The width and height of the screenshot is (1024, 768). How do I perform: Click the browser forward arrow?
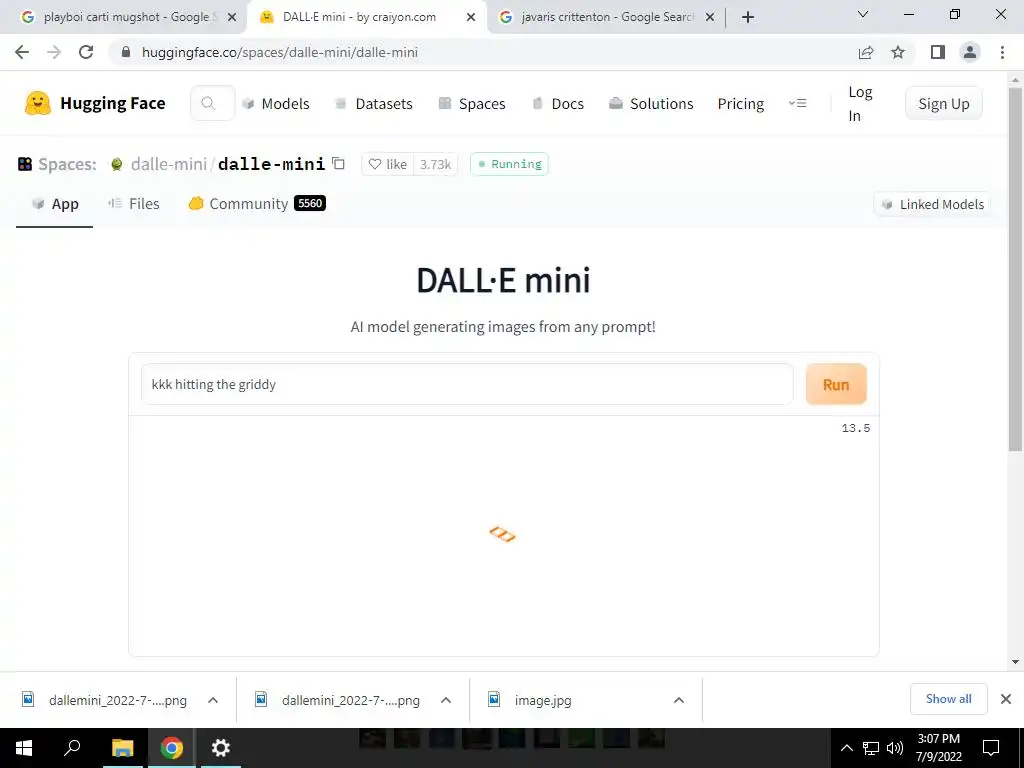click(x=54, y=52)
